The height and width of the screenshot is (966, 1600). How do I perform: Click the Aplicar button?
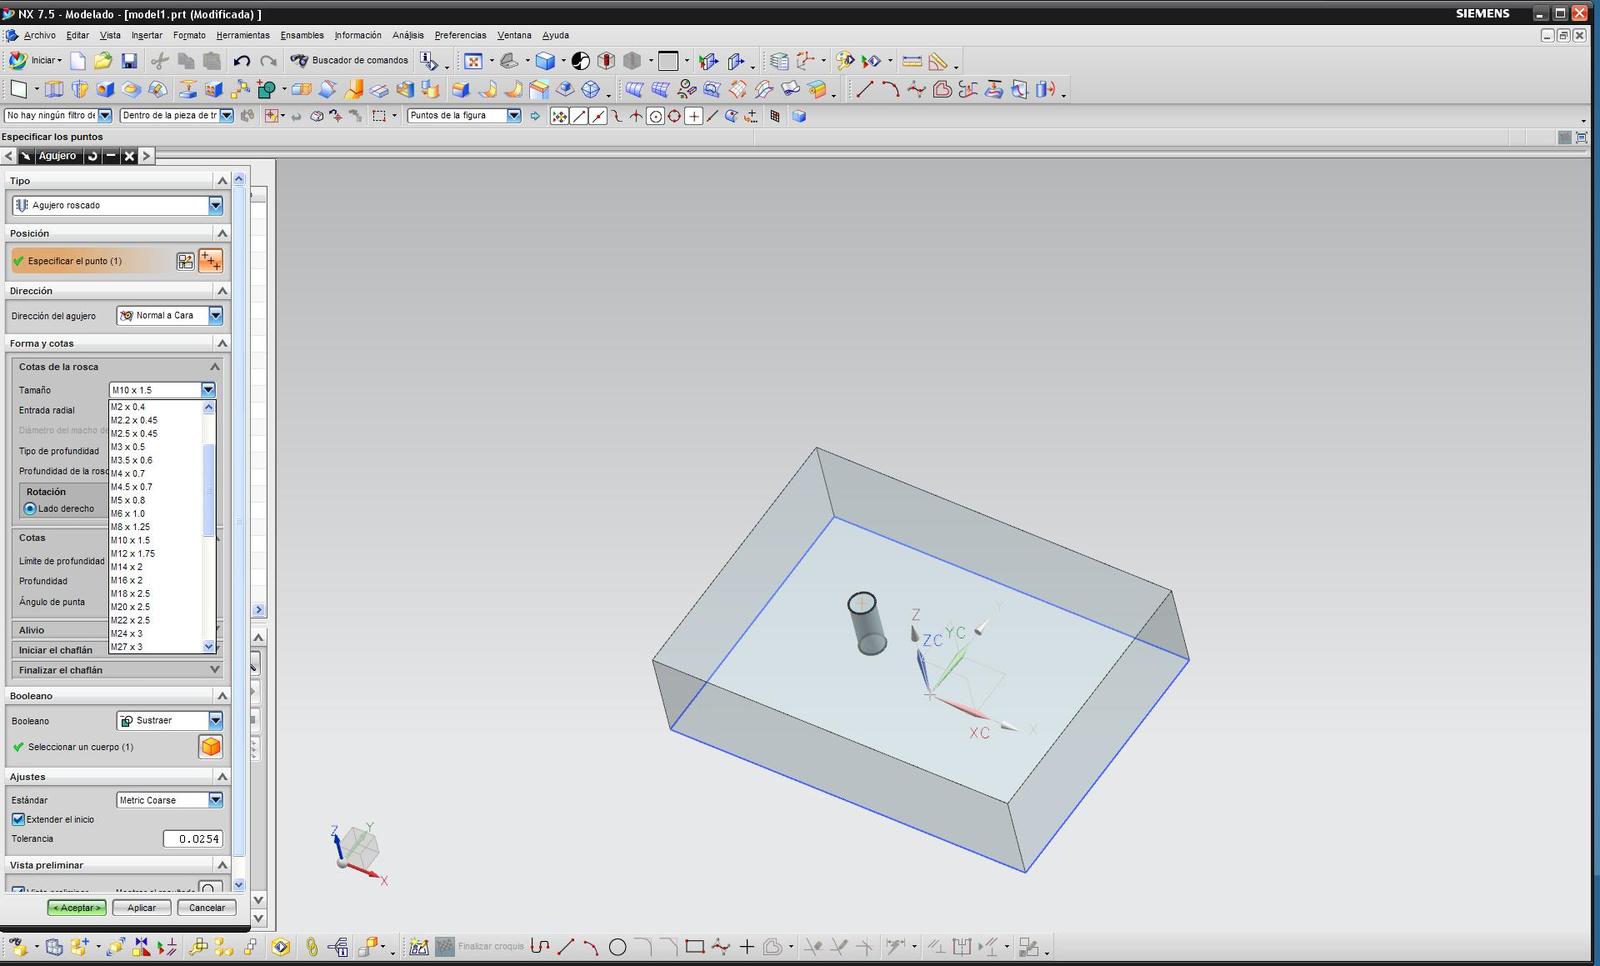point(141,908)
